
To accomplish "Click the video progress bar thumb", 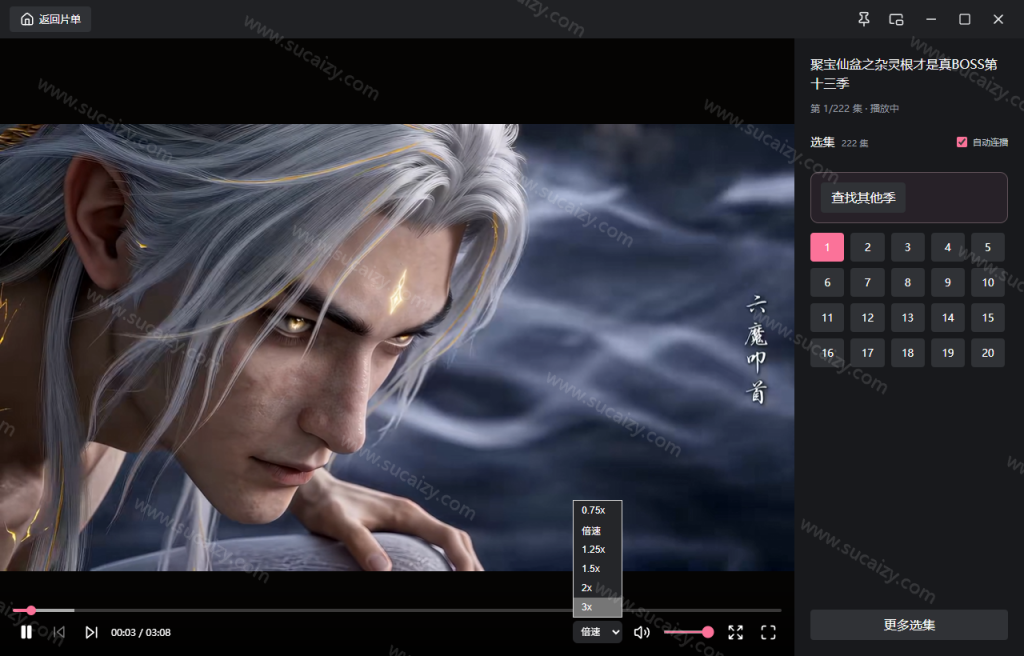I will click(x=31, y=610).
